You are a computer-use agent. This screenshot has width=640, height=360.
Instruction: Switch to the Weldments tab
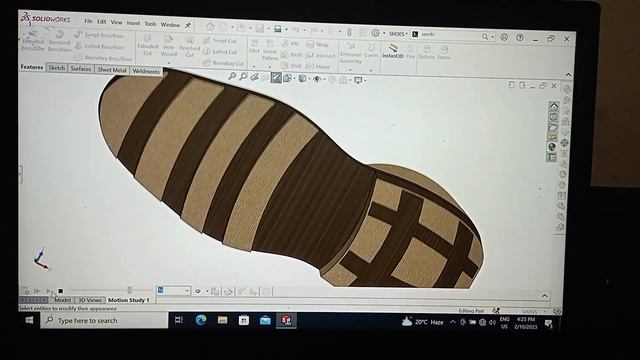click(146, 71)
